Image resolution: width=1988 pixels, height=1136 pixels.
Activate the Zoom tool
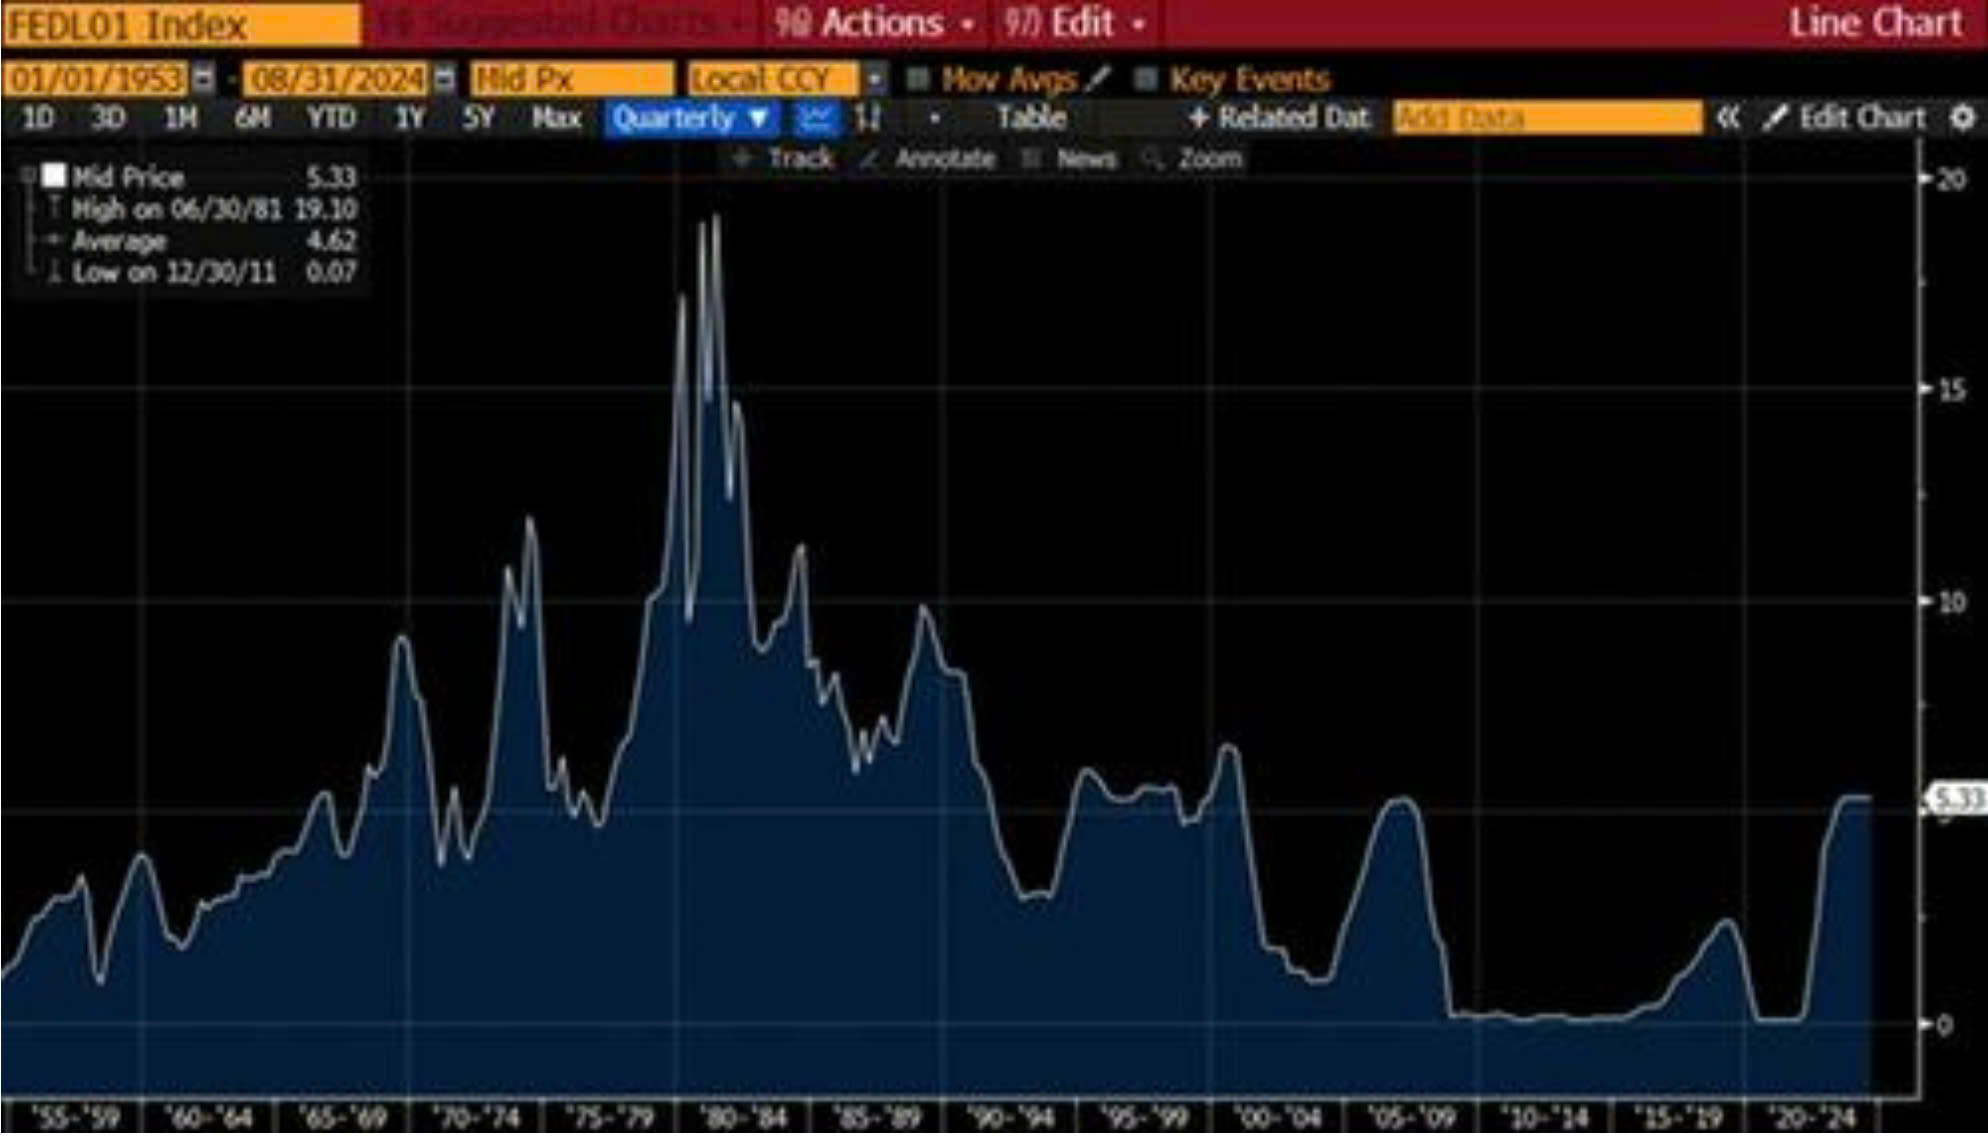1194,159
